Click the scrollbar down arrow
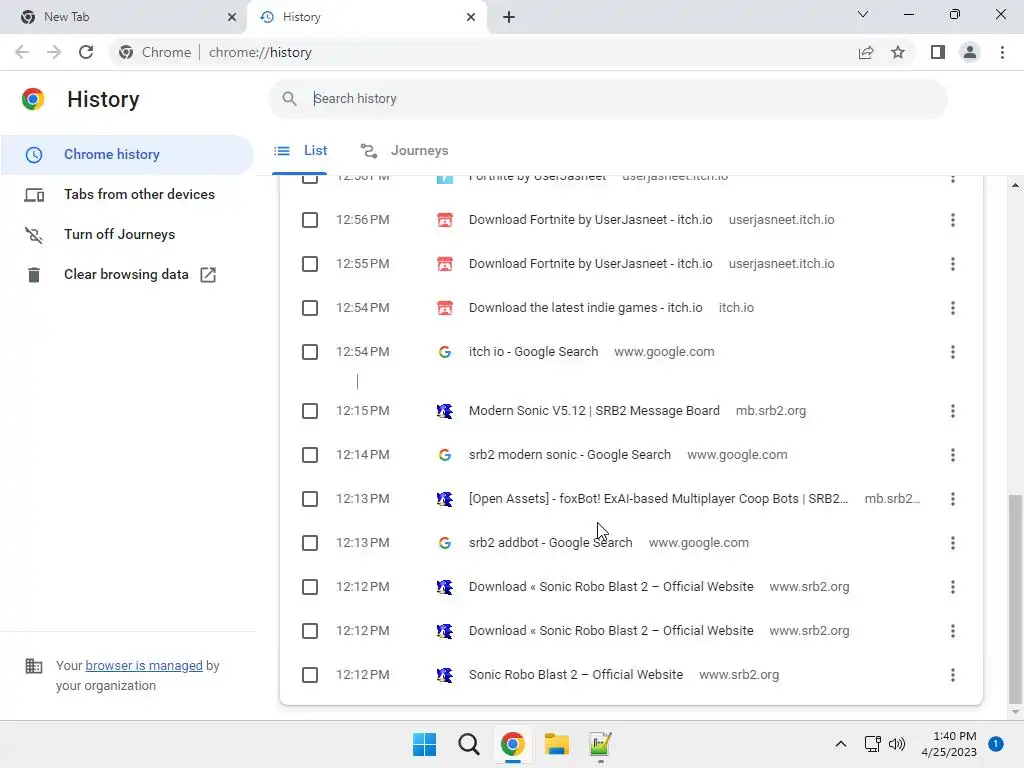The image size is (1024, 768). click(1015, 712)
